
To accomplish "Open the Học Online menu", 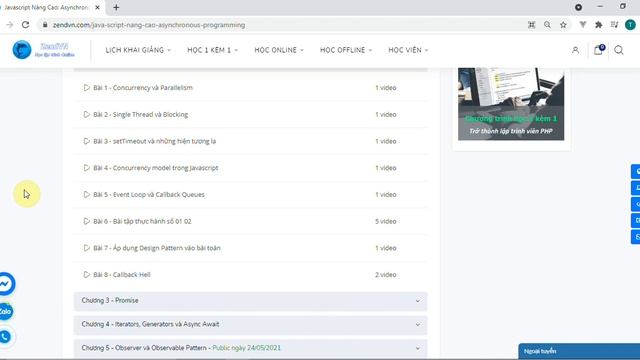I will [x=279, y=50].
